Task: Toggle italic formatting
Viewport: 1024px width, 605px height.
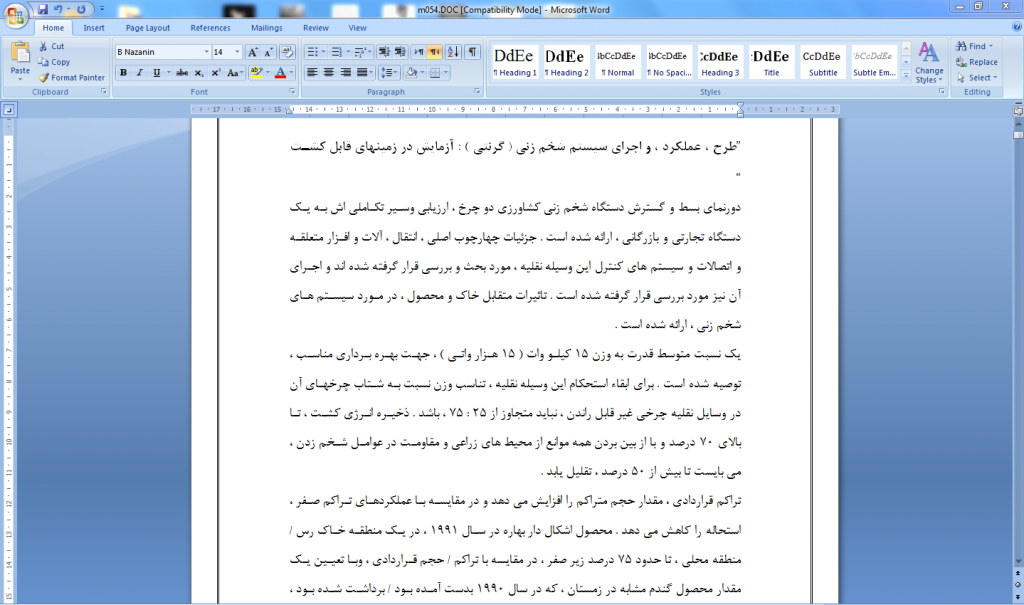Action: (140, 73)
